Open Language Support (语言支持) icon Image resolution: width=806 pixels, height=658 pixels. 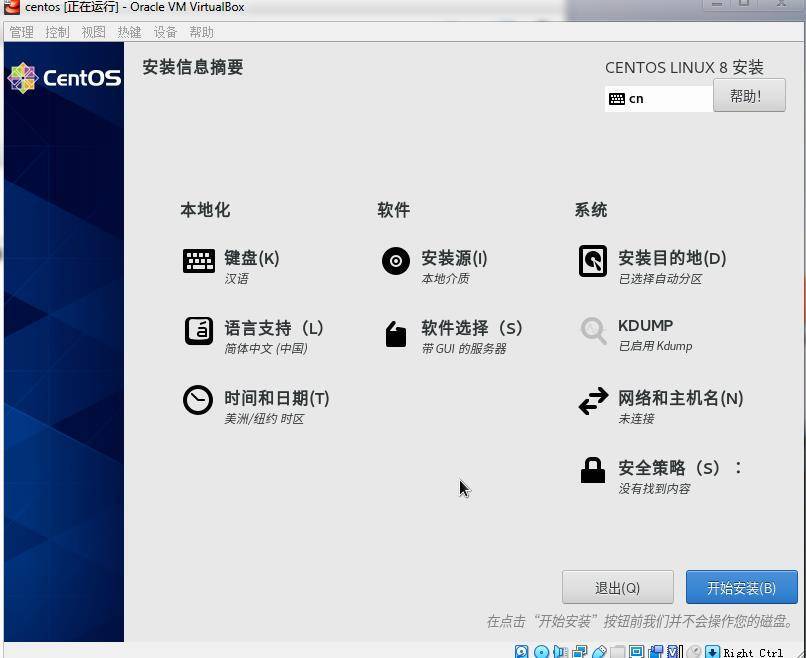click(199, 331)
